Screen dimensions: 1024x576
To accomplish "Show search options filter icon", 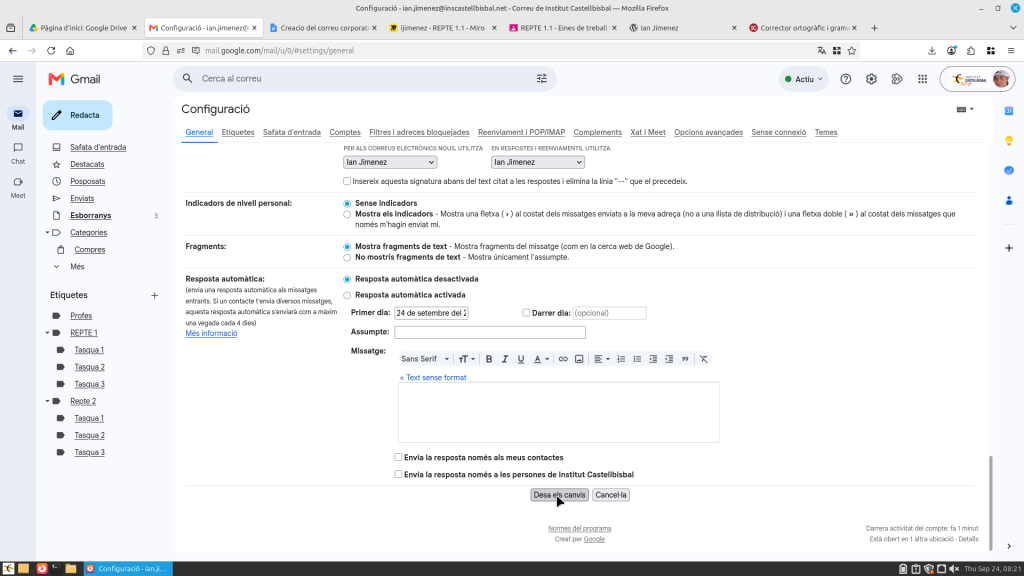I will point(541,78).
